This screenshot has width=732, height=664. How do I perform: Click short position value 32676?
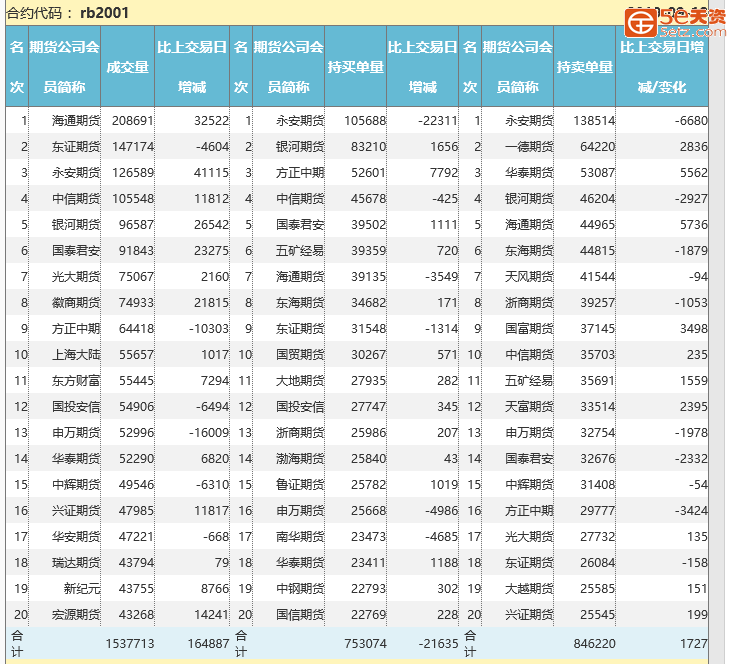598,459
